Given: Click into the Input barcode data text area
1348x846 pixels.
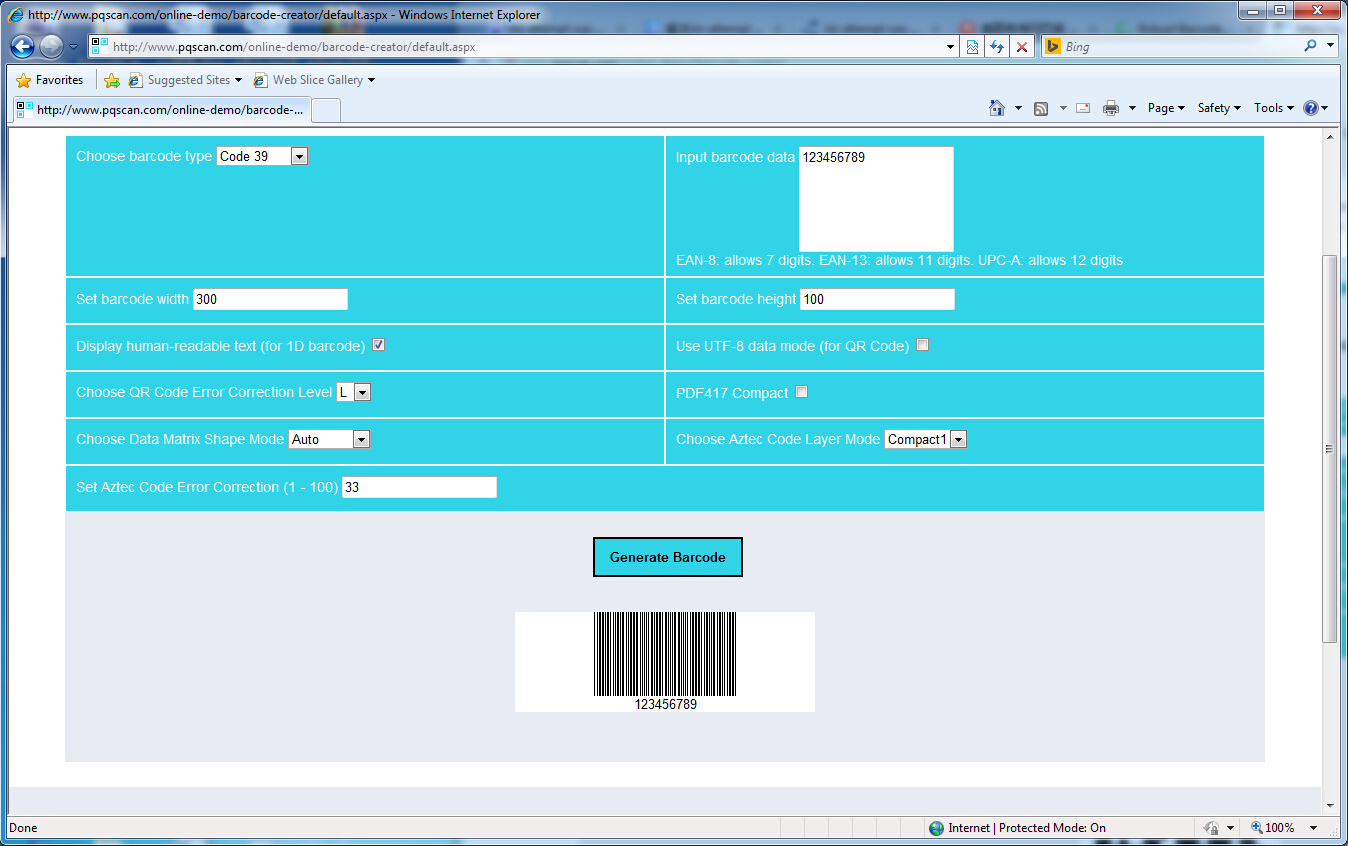Looking at the screenshot, I should (876, 199).
